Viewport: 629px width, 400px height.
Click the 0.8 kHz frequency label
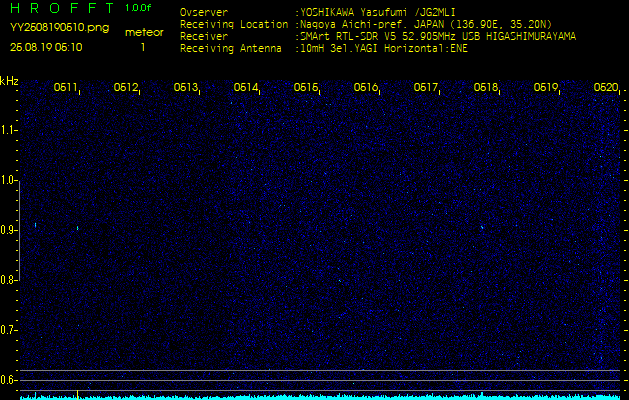coord(8,280)
